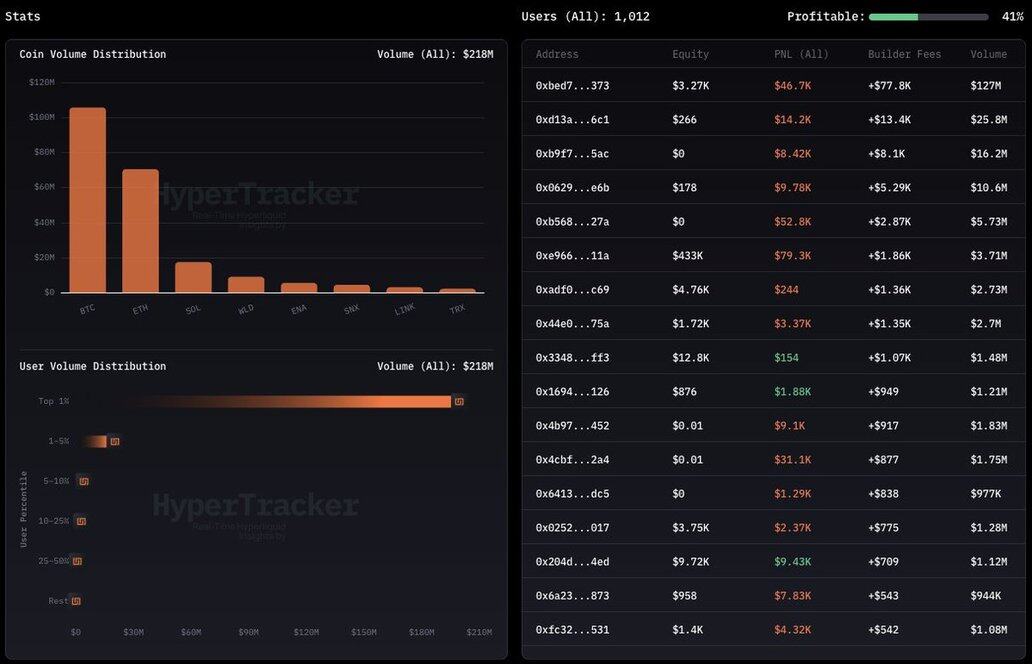
Task: Open wallet 0xfc32...531
Action: [x=572, y=630]
